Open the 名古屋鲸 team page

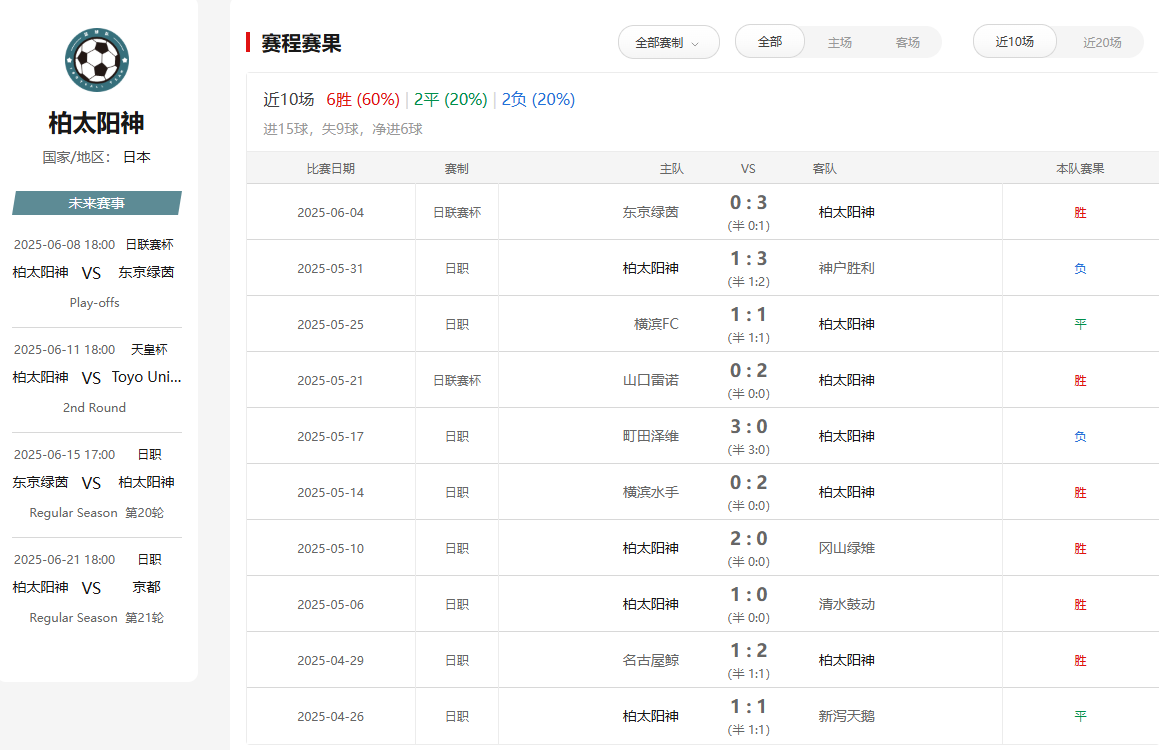click(650, 660)
